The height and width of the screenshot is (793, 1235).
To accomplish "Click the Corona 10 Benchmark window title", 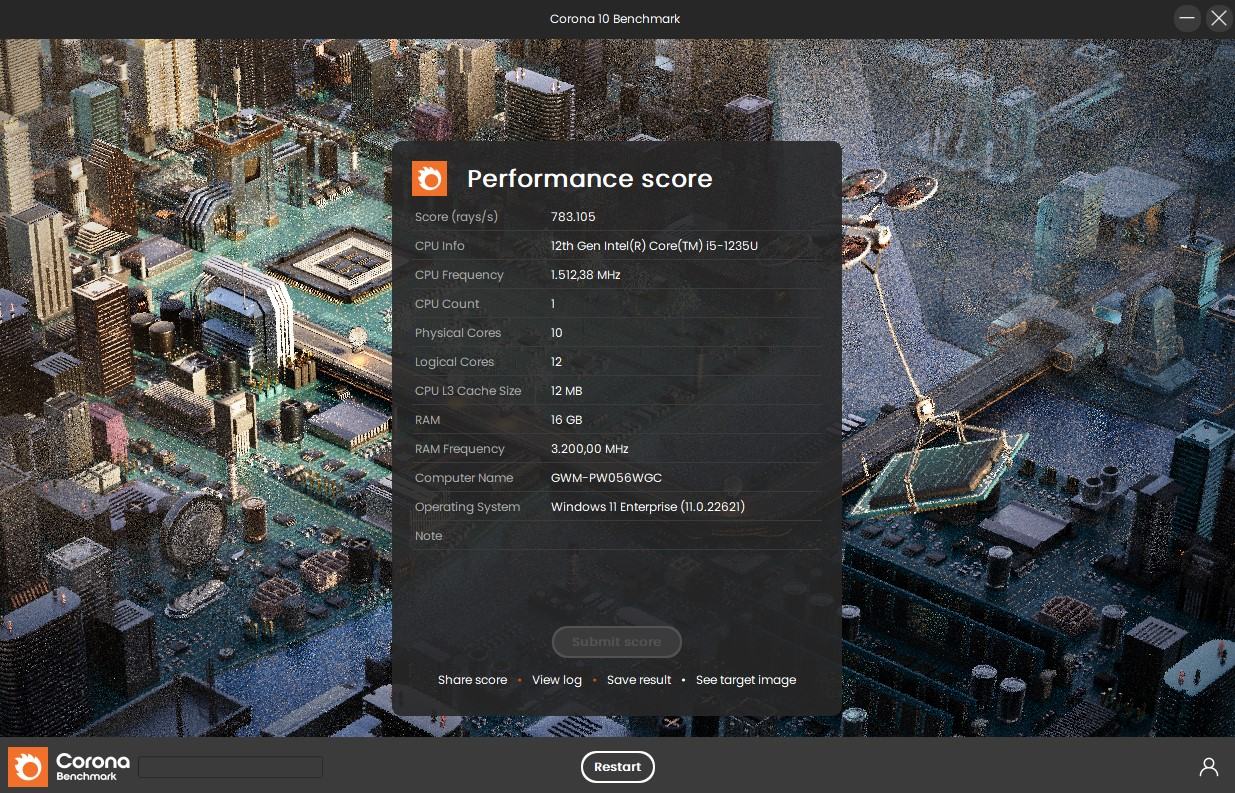I will click(x=615, y=19).
